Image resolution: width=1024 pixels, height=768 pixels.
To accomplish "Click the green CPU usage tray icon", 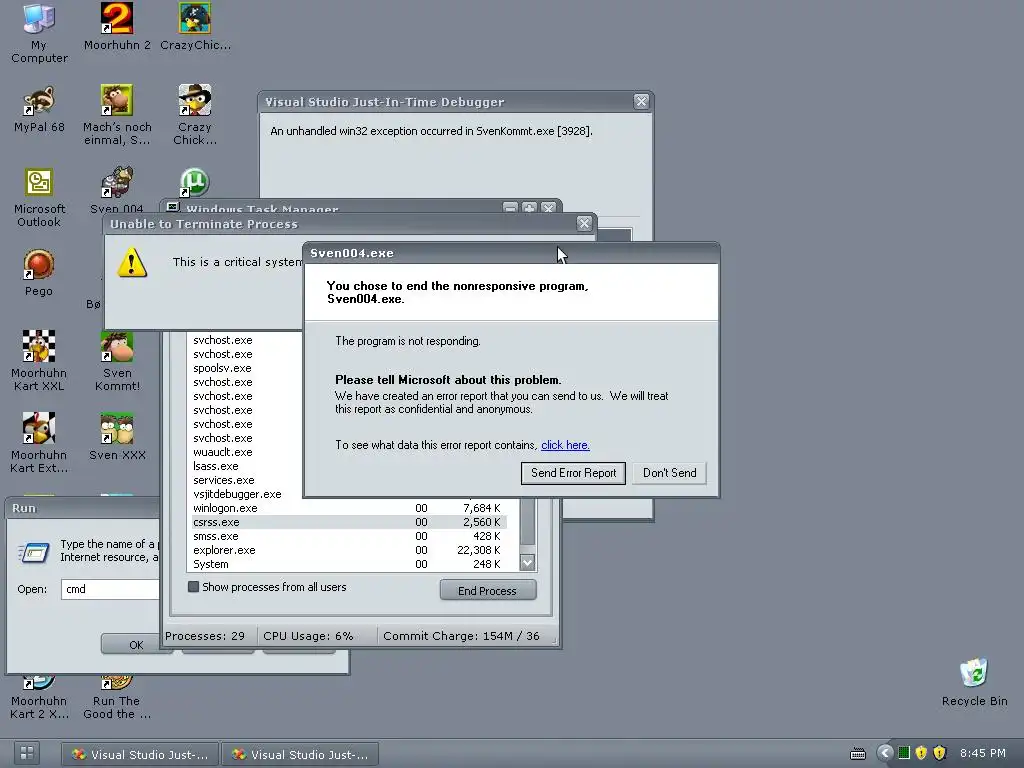I will click(904, 753).
